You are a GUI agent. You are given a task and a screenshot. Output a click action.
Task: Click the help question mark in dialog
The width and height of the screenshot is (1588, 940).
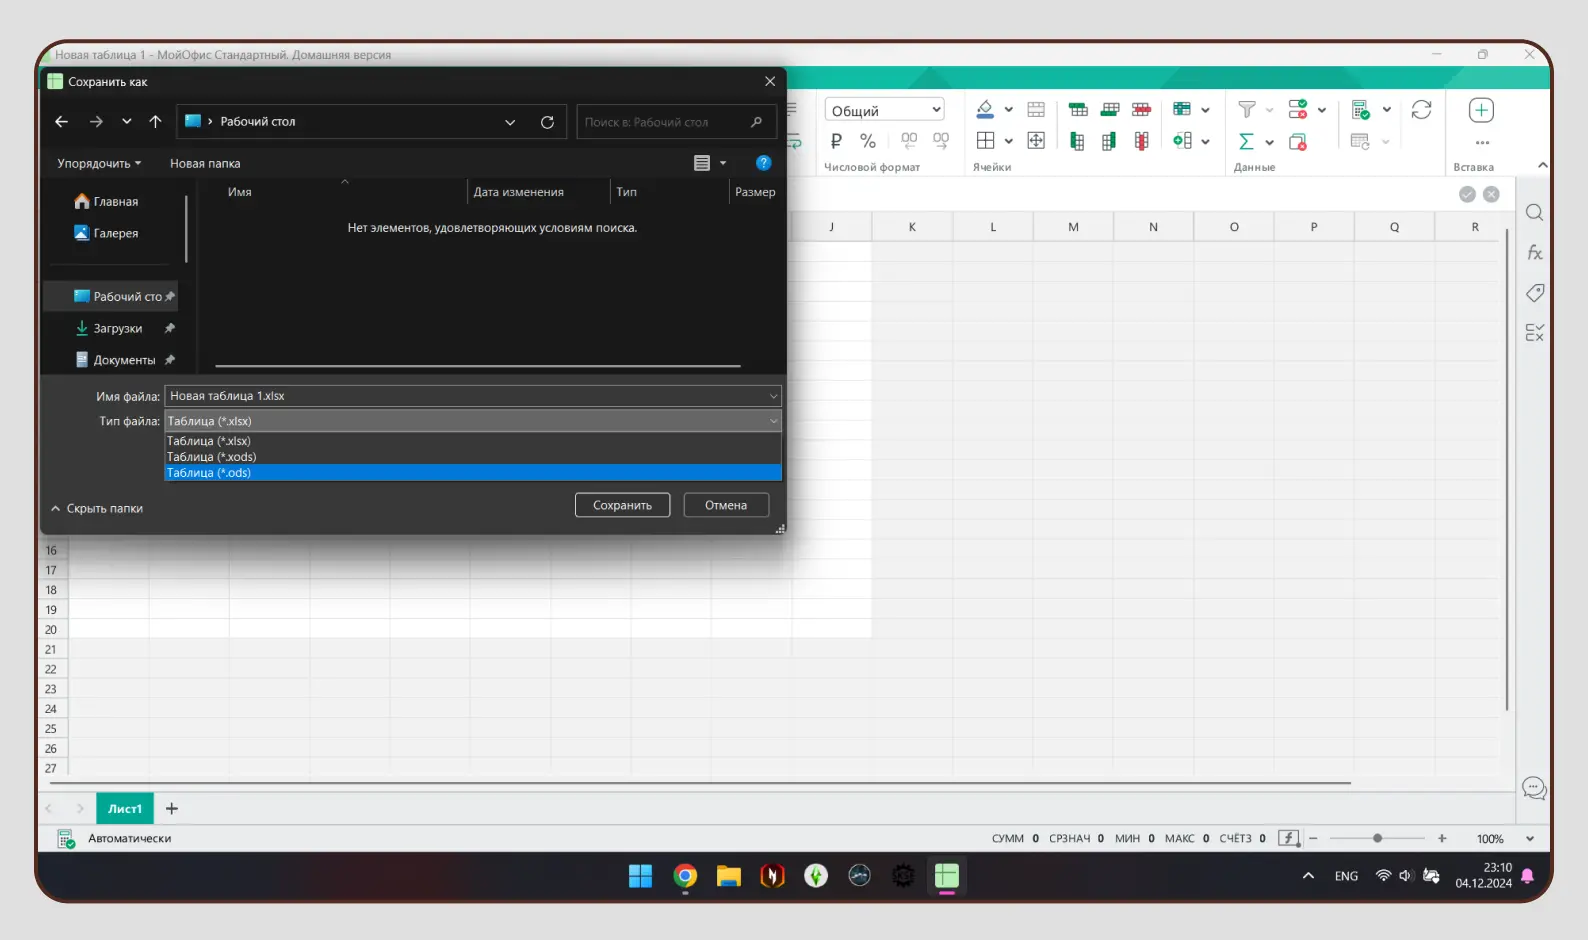point(763,163)
